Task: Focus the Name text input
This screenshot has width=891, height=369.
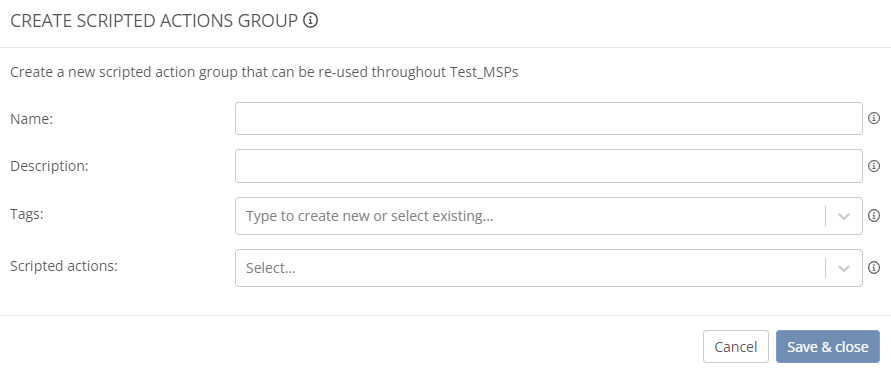Action: [549, 118]
